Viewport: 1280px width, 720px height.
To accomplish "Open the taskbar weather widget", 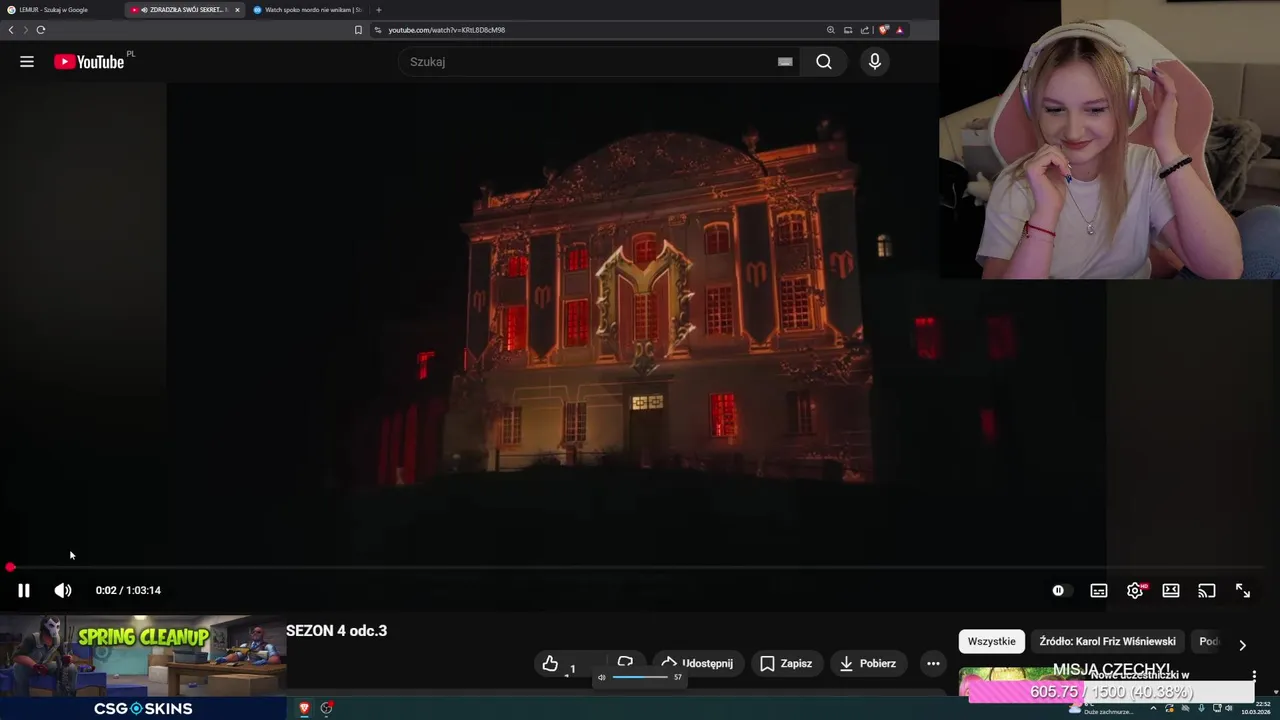I will (x=1102, y=708).
